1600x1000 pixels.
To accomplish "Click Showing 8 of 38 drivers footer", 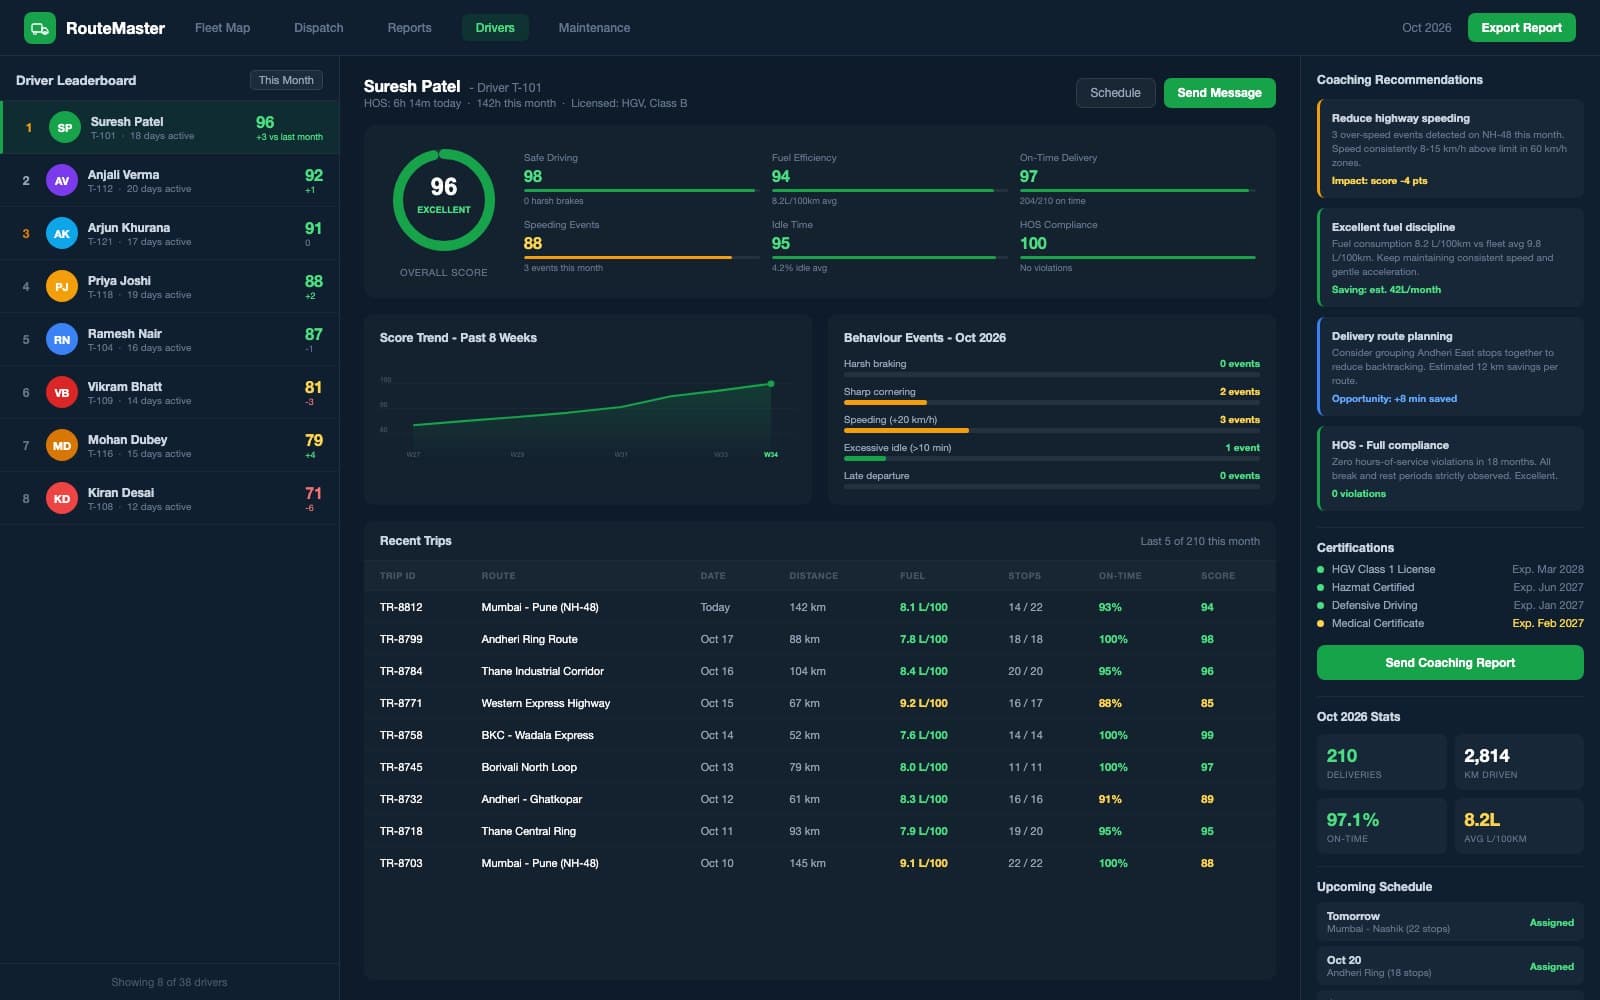I will pos(169,982).
